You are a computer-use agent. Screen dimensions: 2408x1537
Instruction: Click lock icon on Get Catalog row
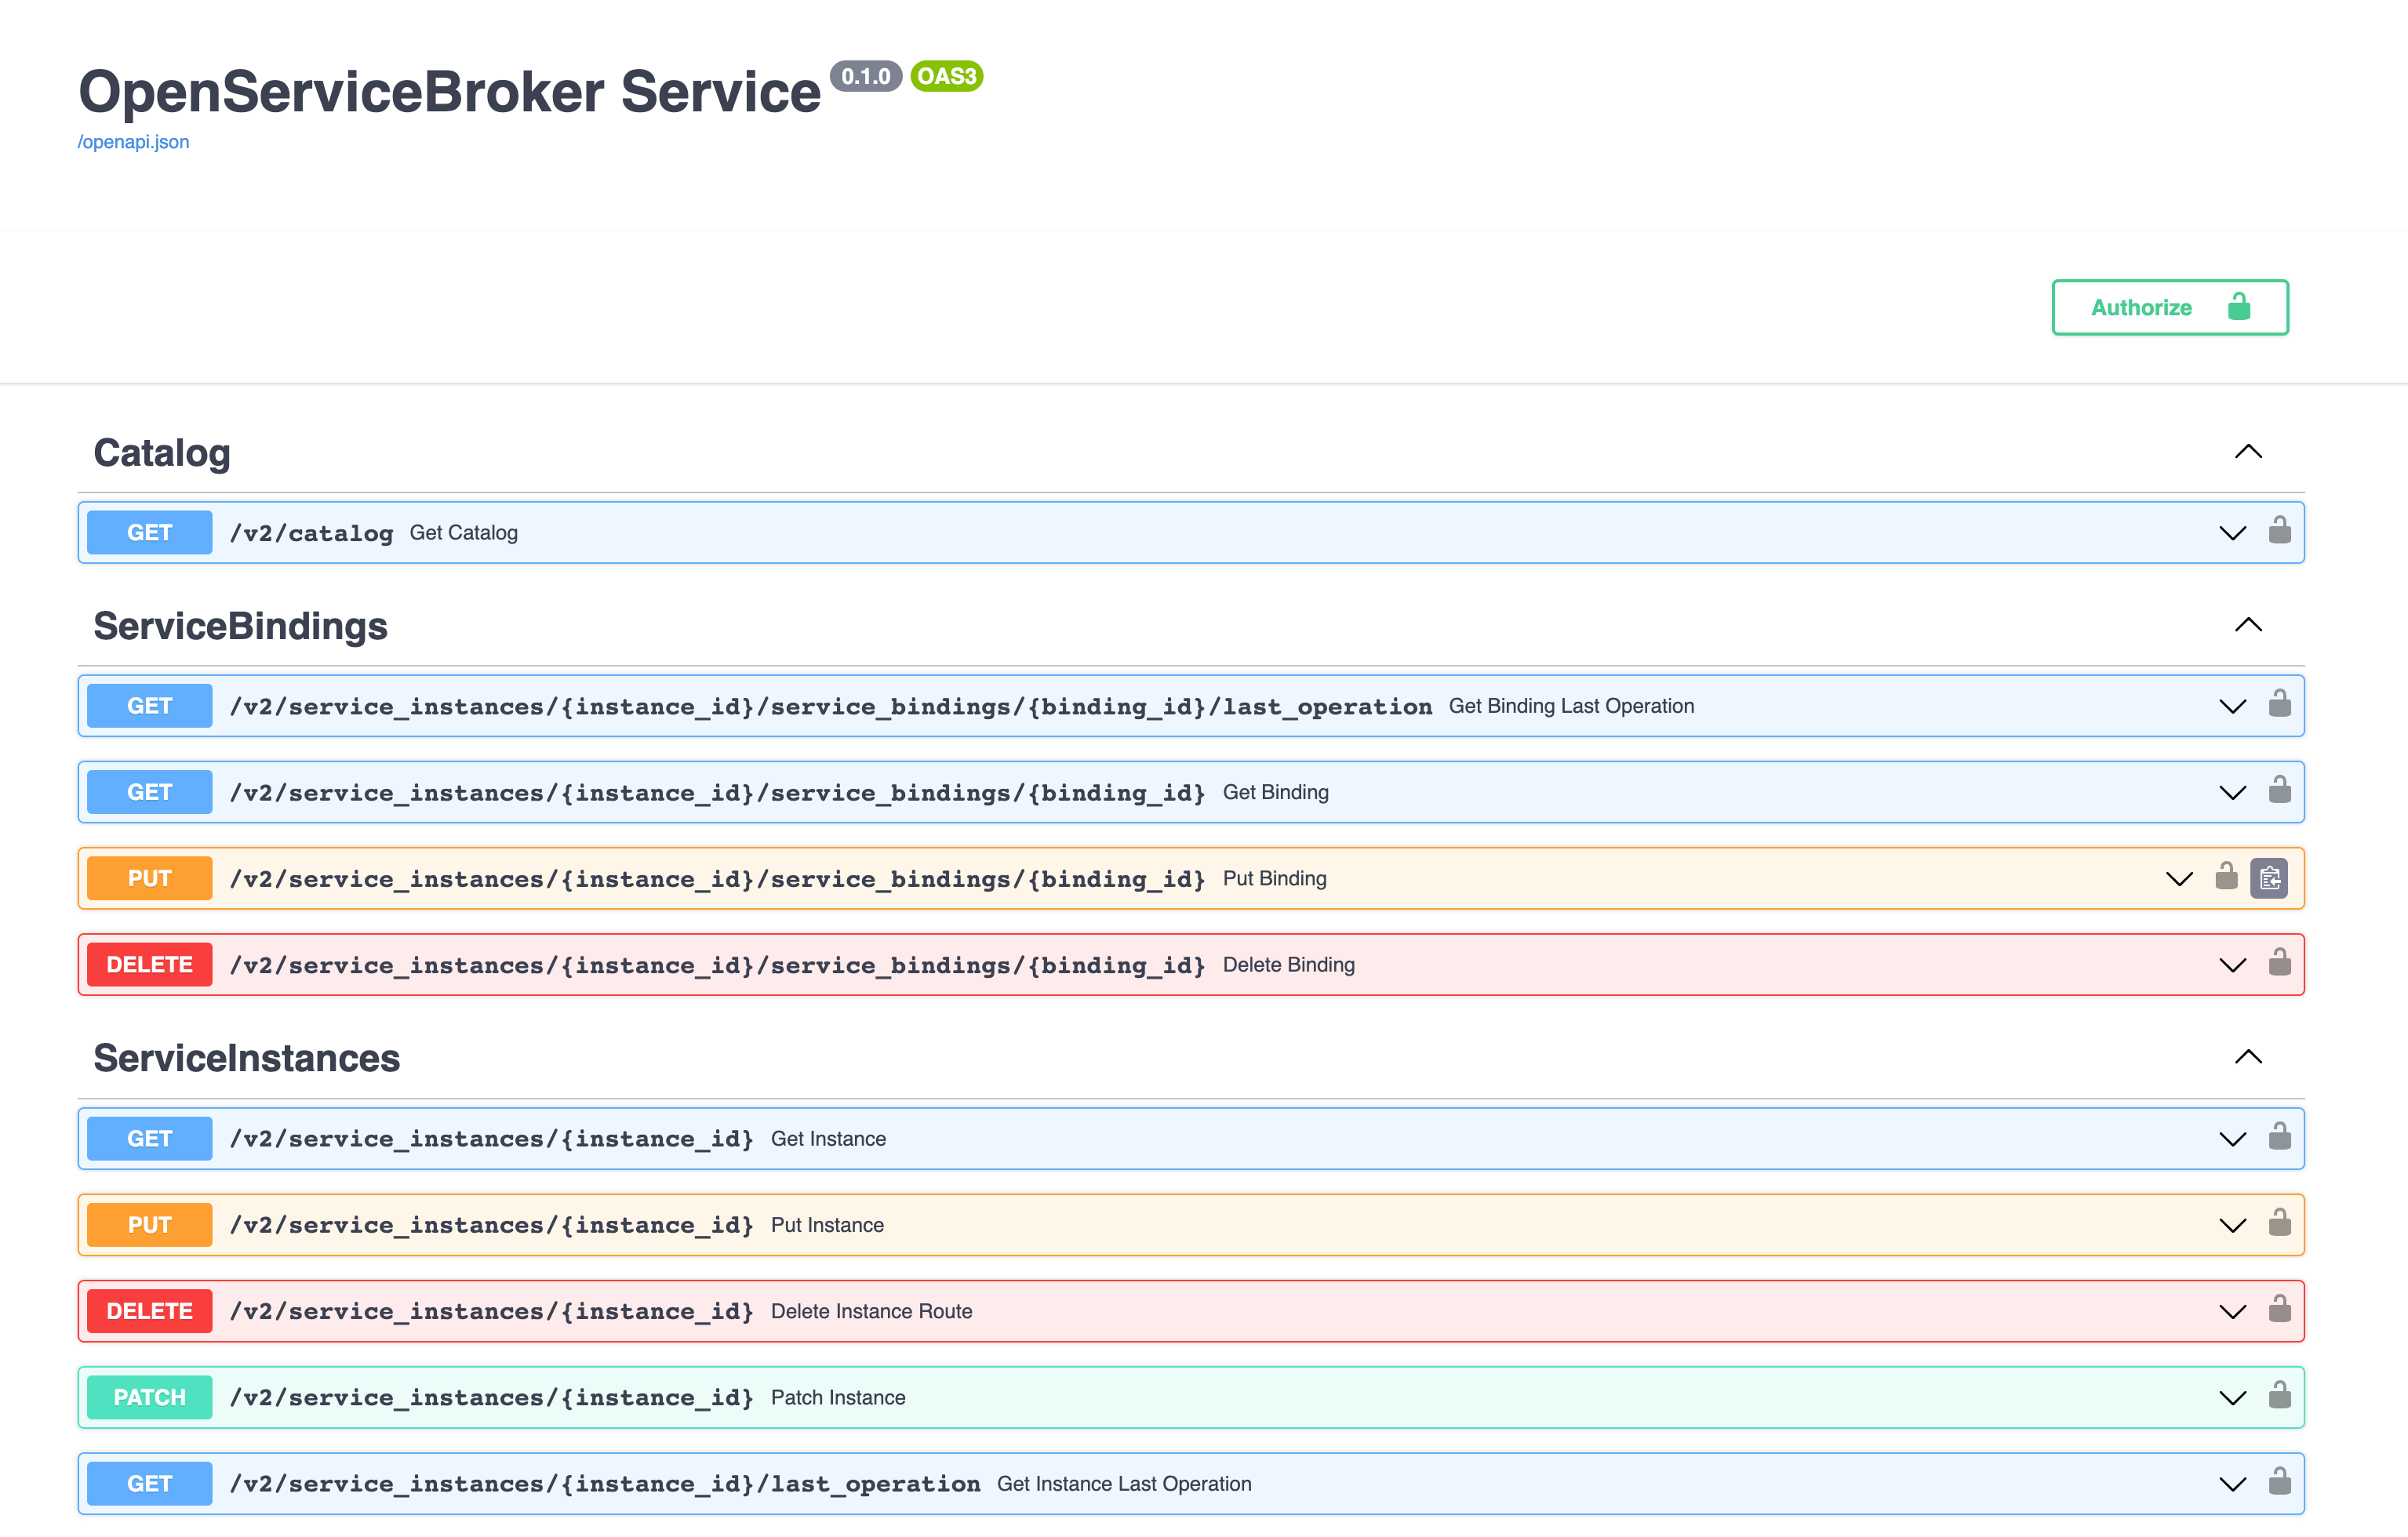click(2279, 530)
